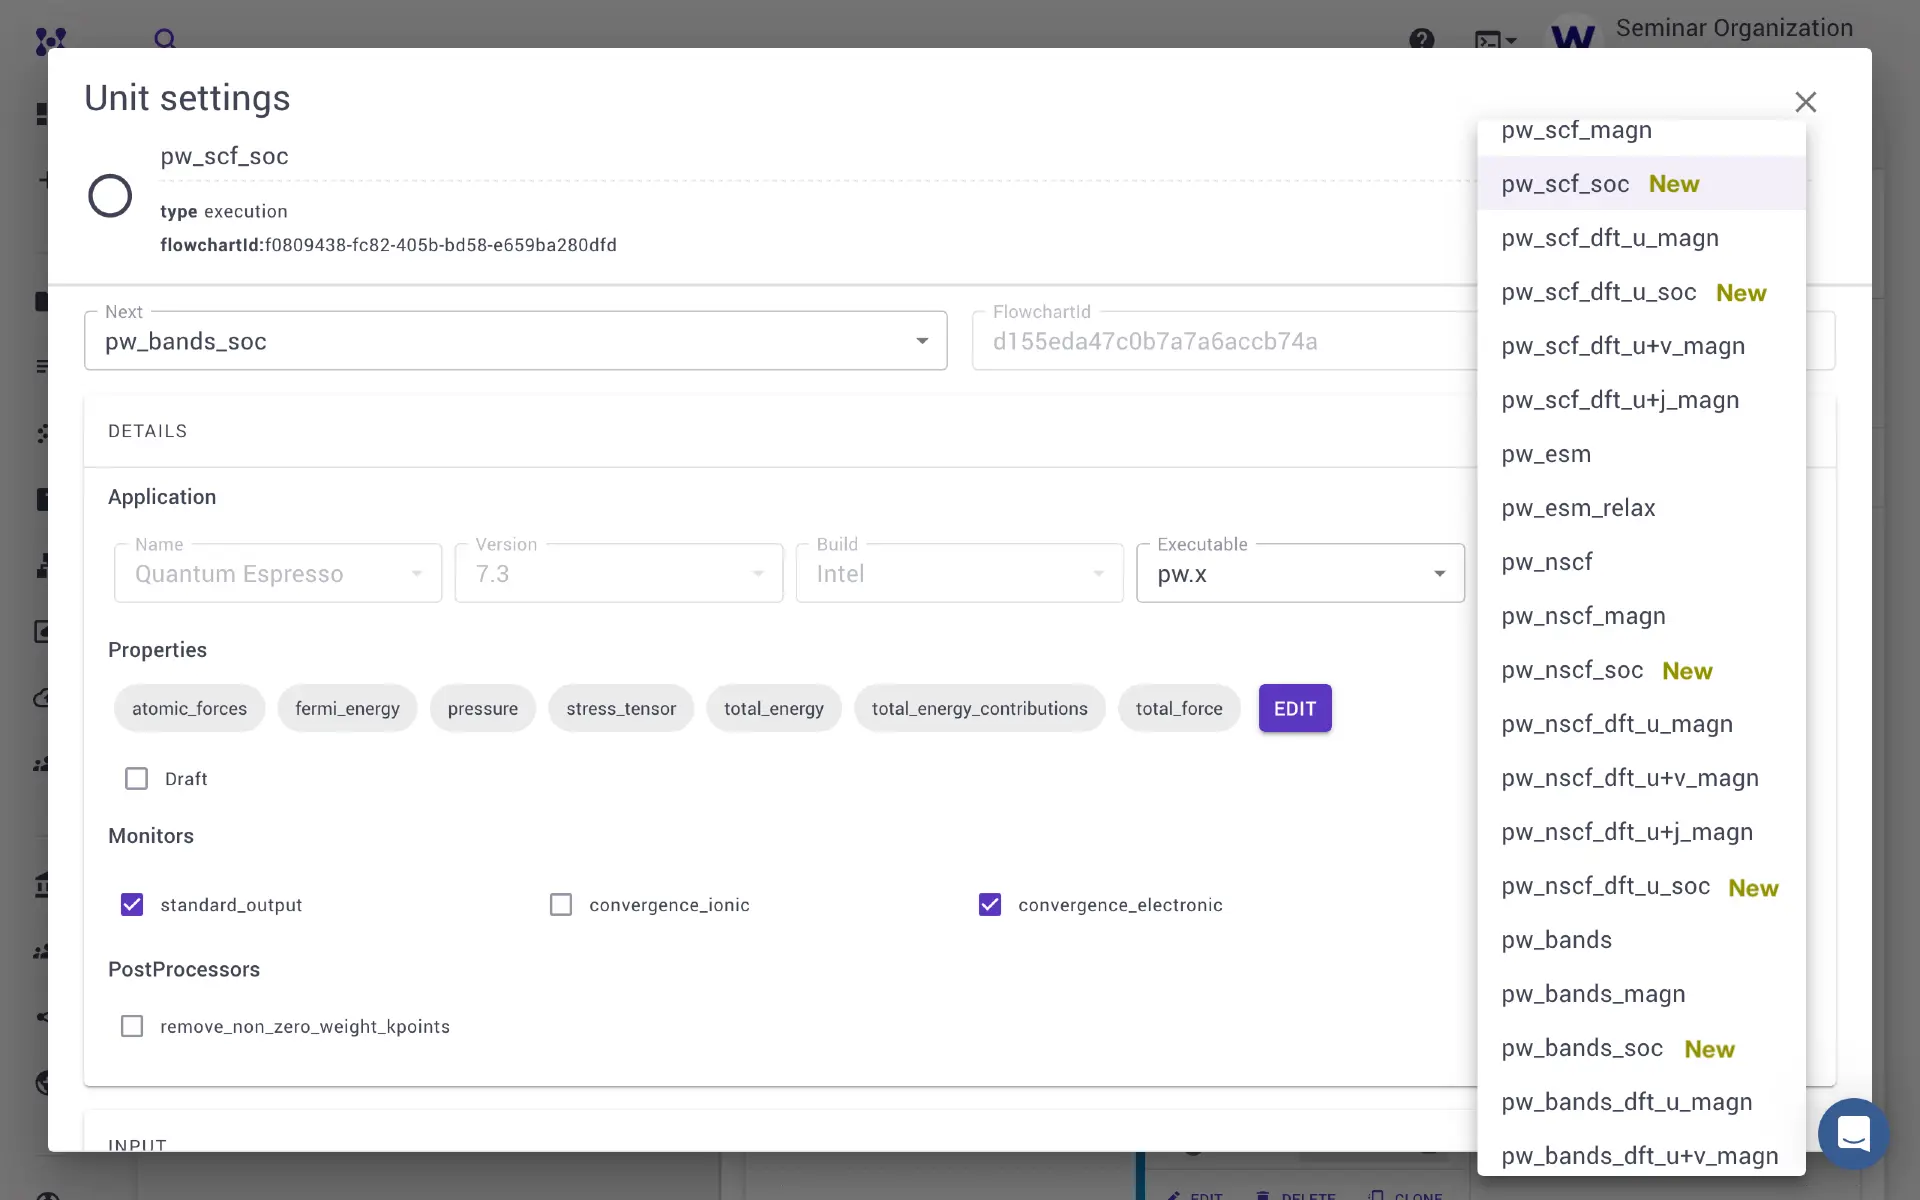Select pw_nscf_soc from the list

1570,670
